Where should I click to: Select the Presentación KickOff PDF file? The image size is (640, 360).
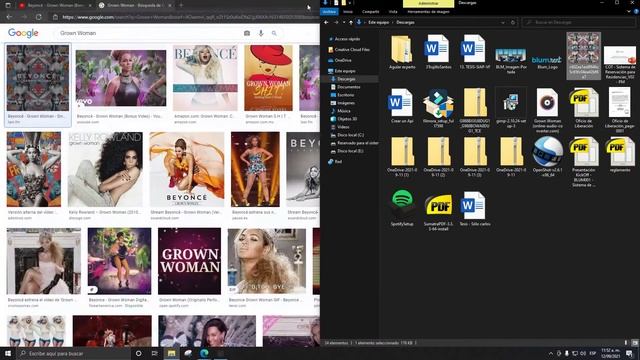[x=583, y=162]
